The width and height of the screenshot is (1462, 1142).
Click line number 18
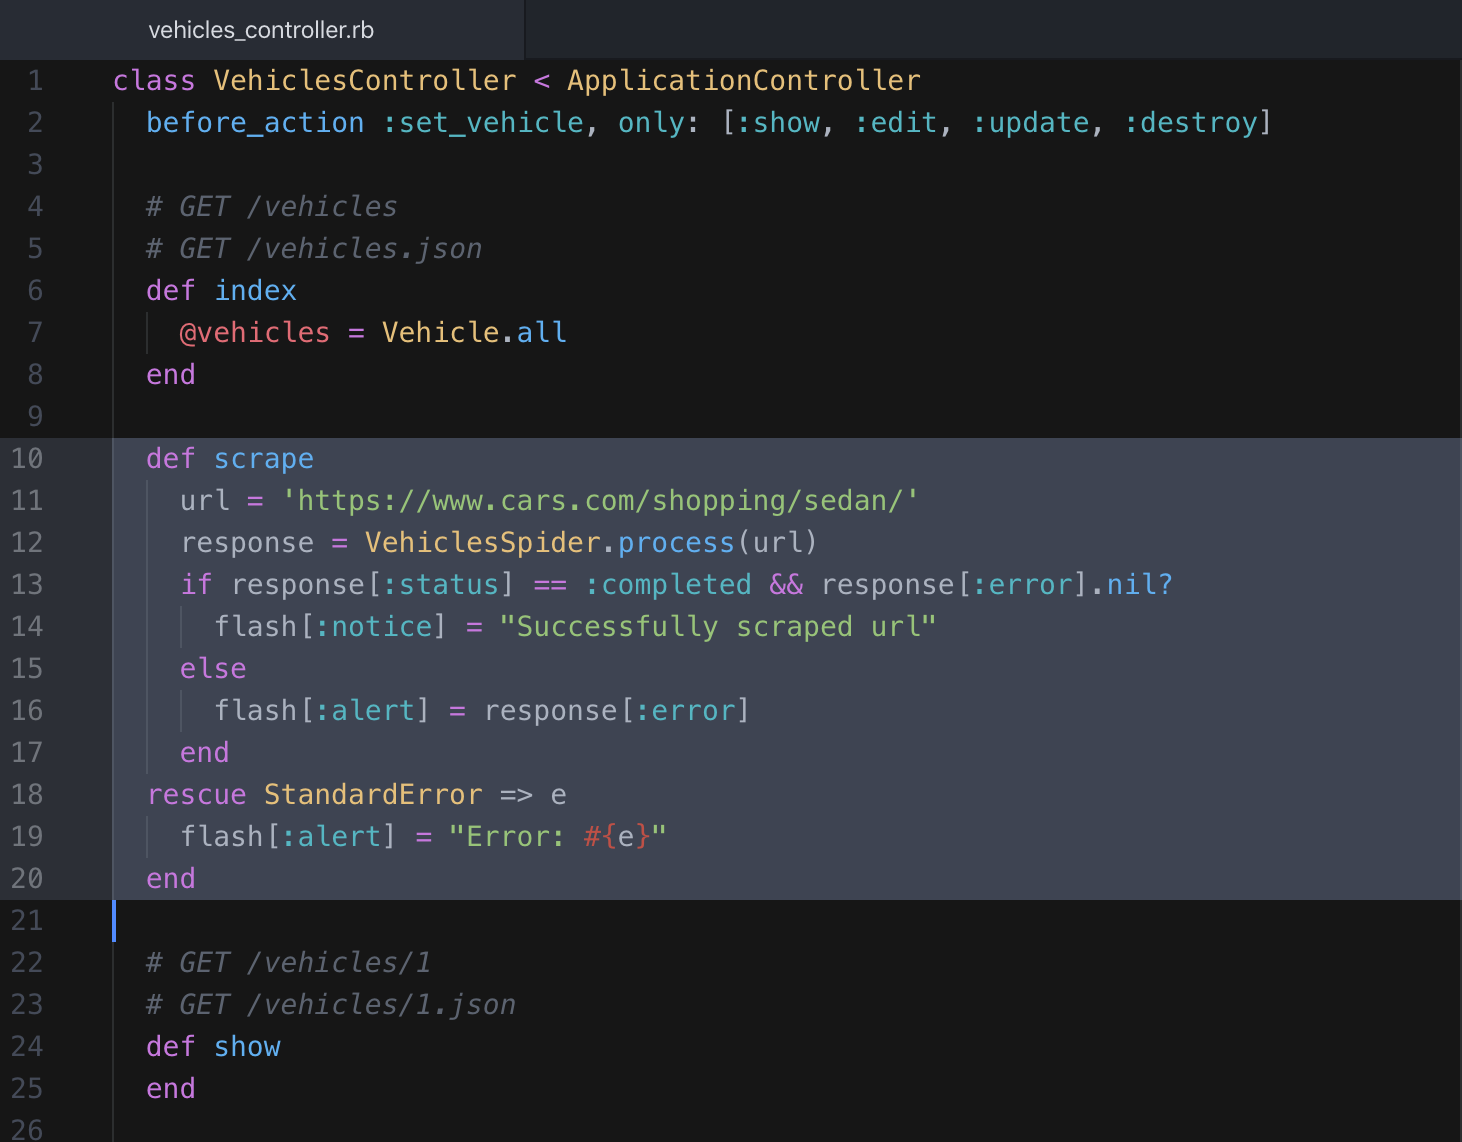coord(27,794)
